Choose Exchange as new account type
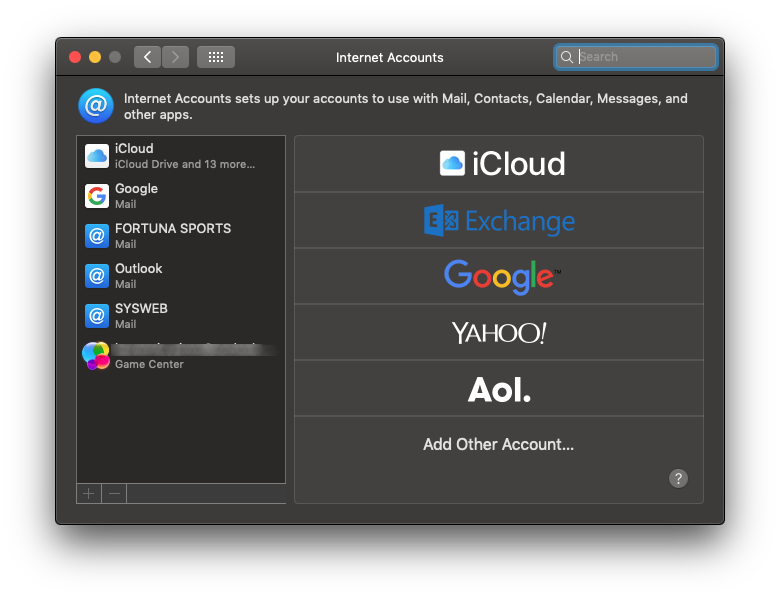780x598 pixels. pos(499,220)
